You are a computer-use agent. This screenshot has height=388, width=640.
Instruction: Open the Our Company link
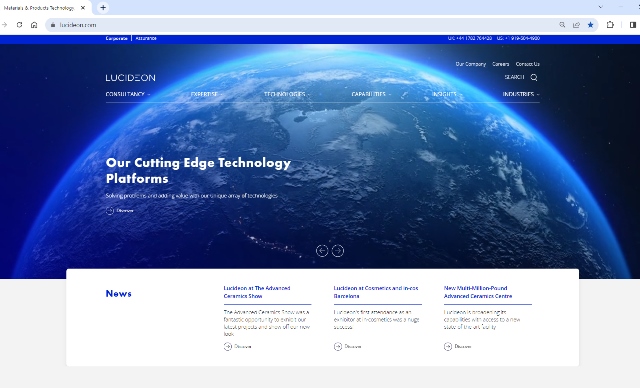point(471,64)
